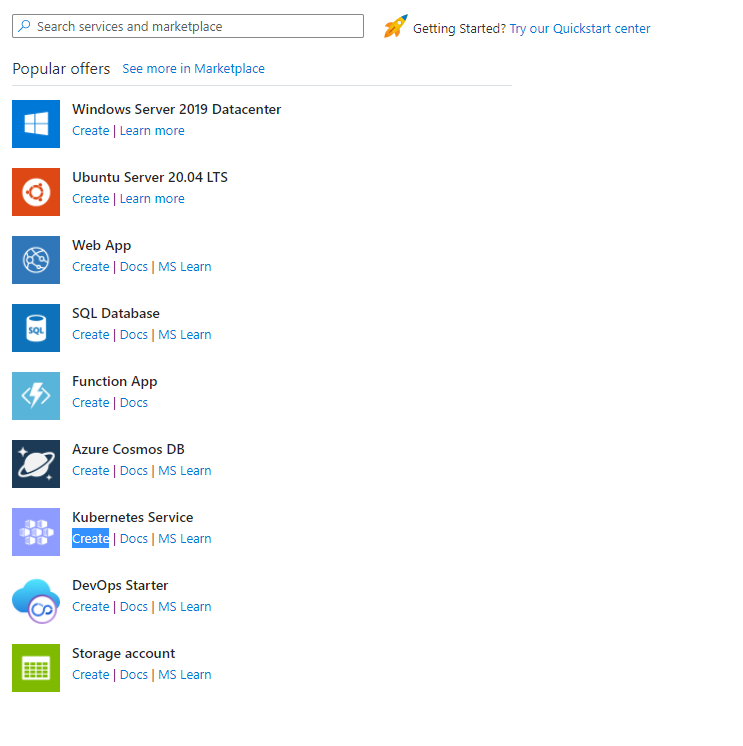
Task: Create an Azure Cosmos DB
Action: click(x=91, y=471)
